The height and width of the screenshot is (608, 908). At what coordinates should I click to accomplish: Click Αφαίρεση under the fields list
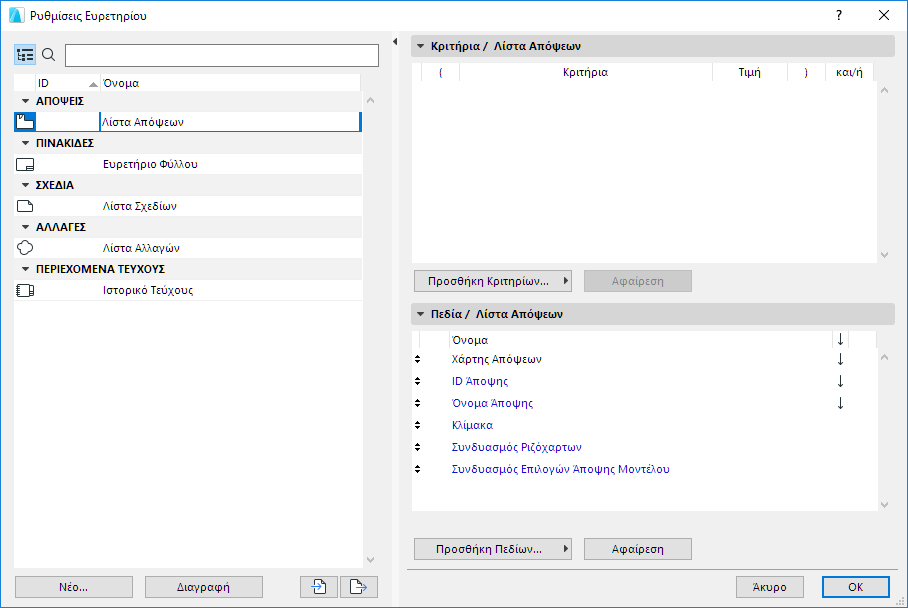[x=638, y=550]
